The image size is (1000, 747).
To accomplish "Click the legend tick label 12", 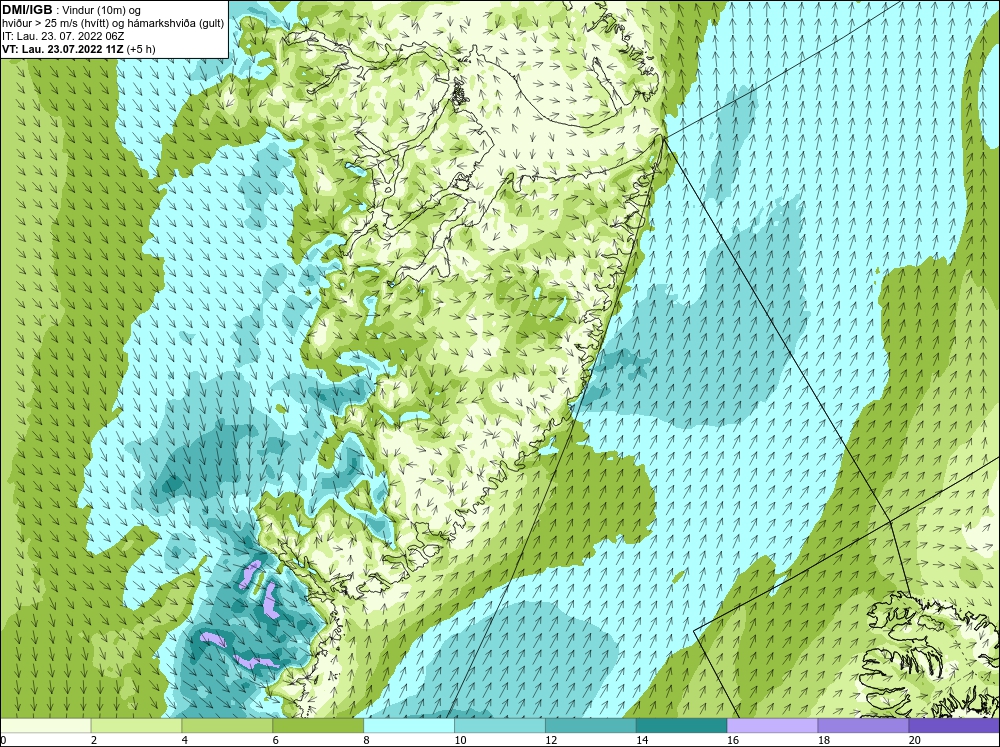I will point(551,740).
